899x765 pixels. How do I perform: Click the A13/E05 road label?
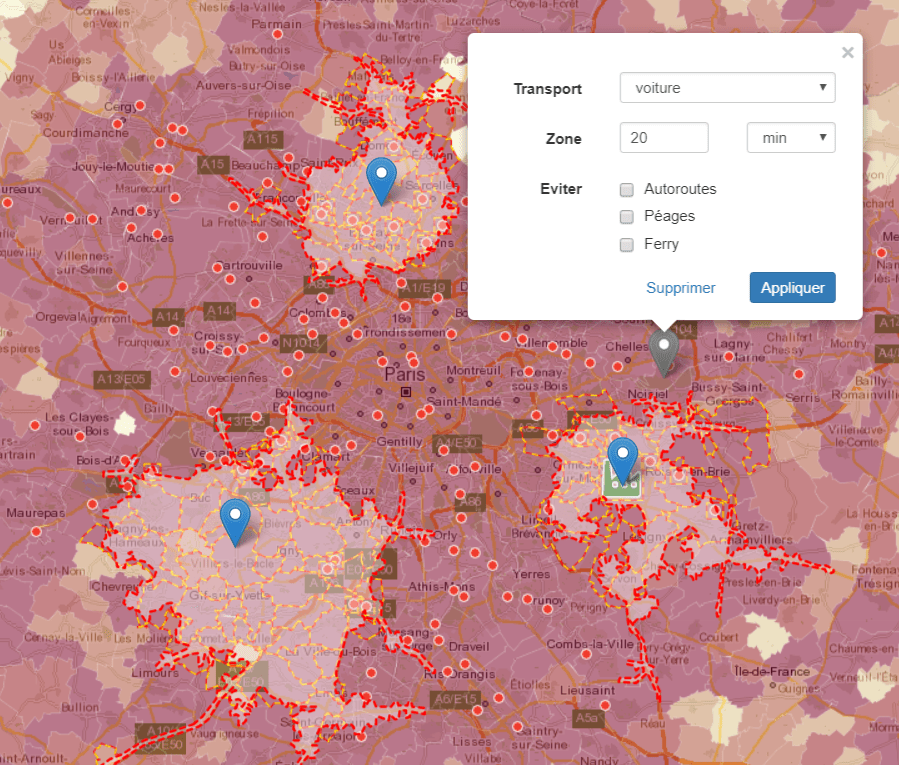[121, 379]
